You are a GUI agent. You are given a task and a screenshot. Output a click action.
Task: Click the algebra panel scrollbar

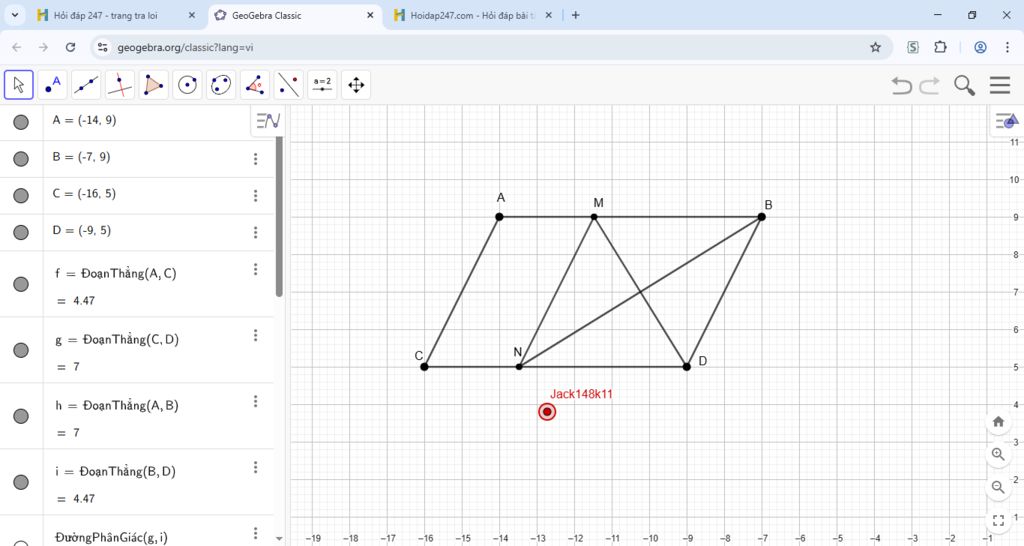tap(279, 217)
